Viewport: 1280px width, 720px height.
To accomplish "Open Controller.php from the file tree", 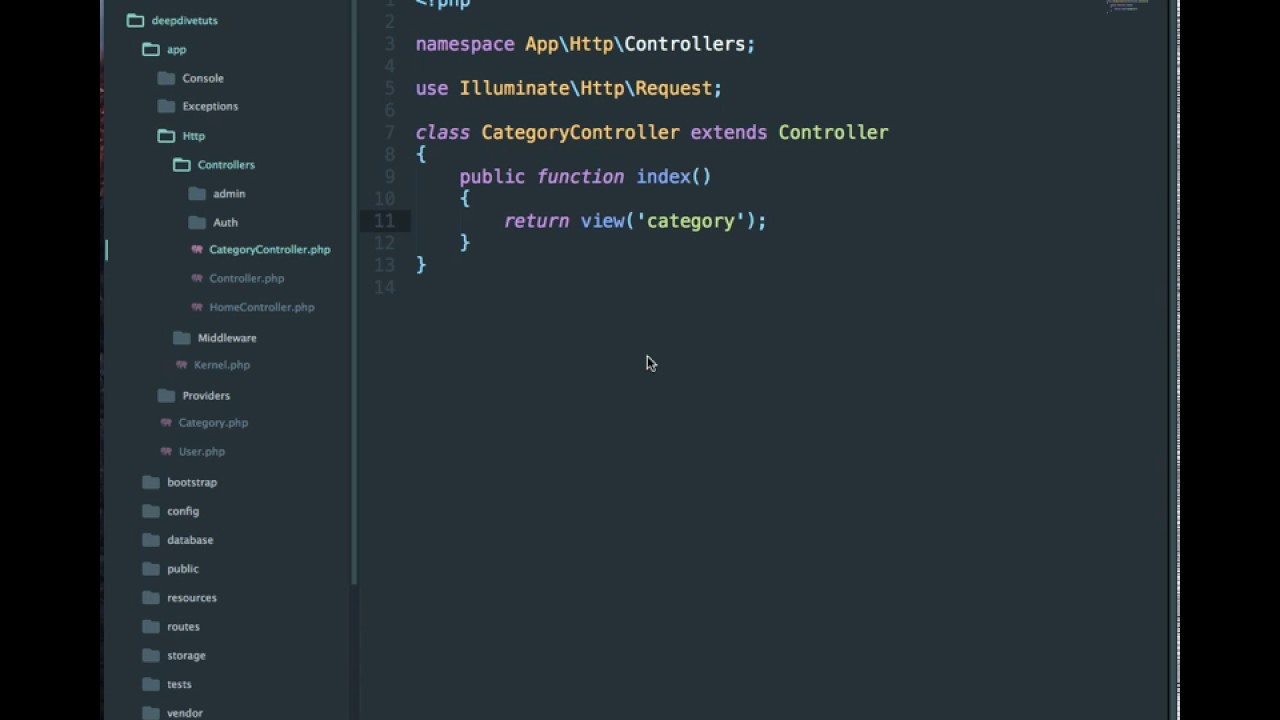I will (x=246, y=279).
